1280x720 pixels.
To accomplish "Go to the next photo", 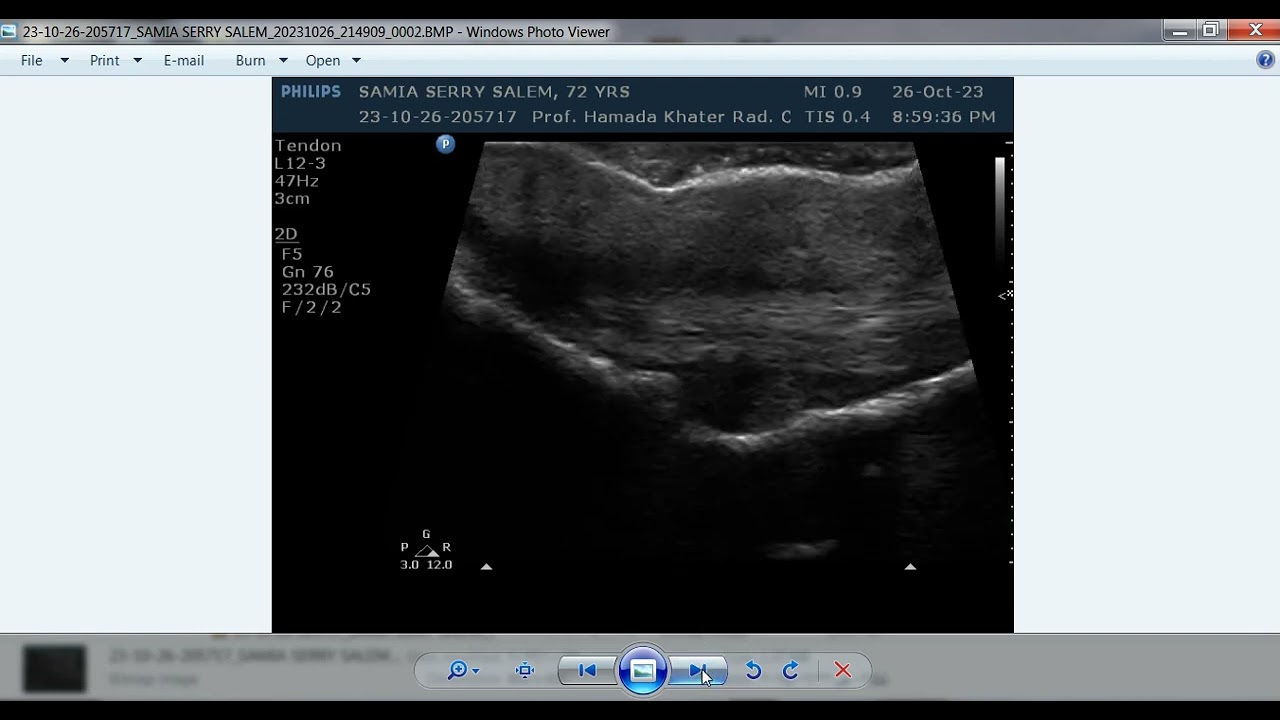I will [x=698, y=670].
